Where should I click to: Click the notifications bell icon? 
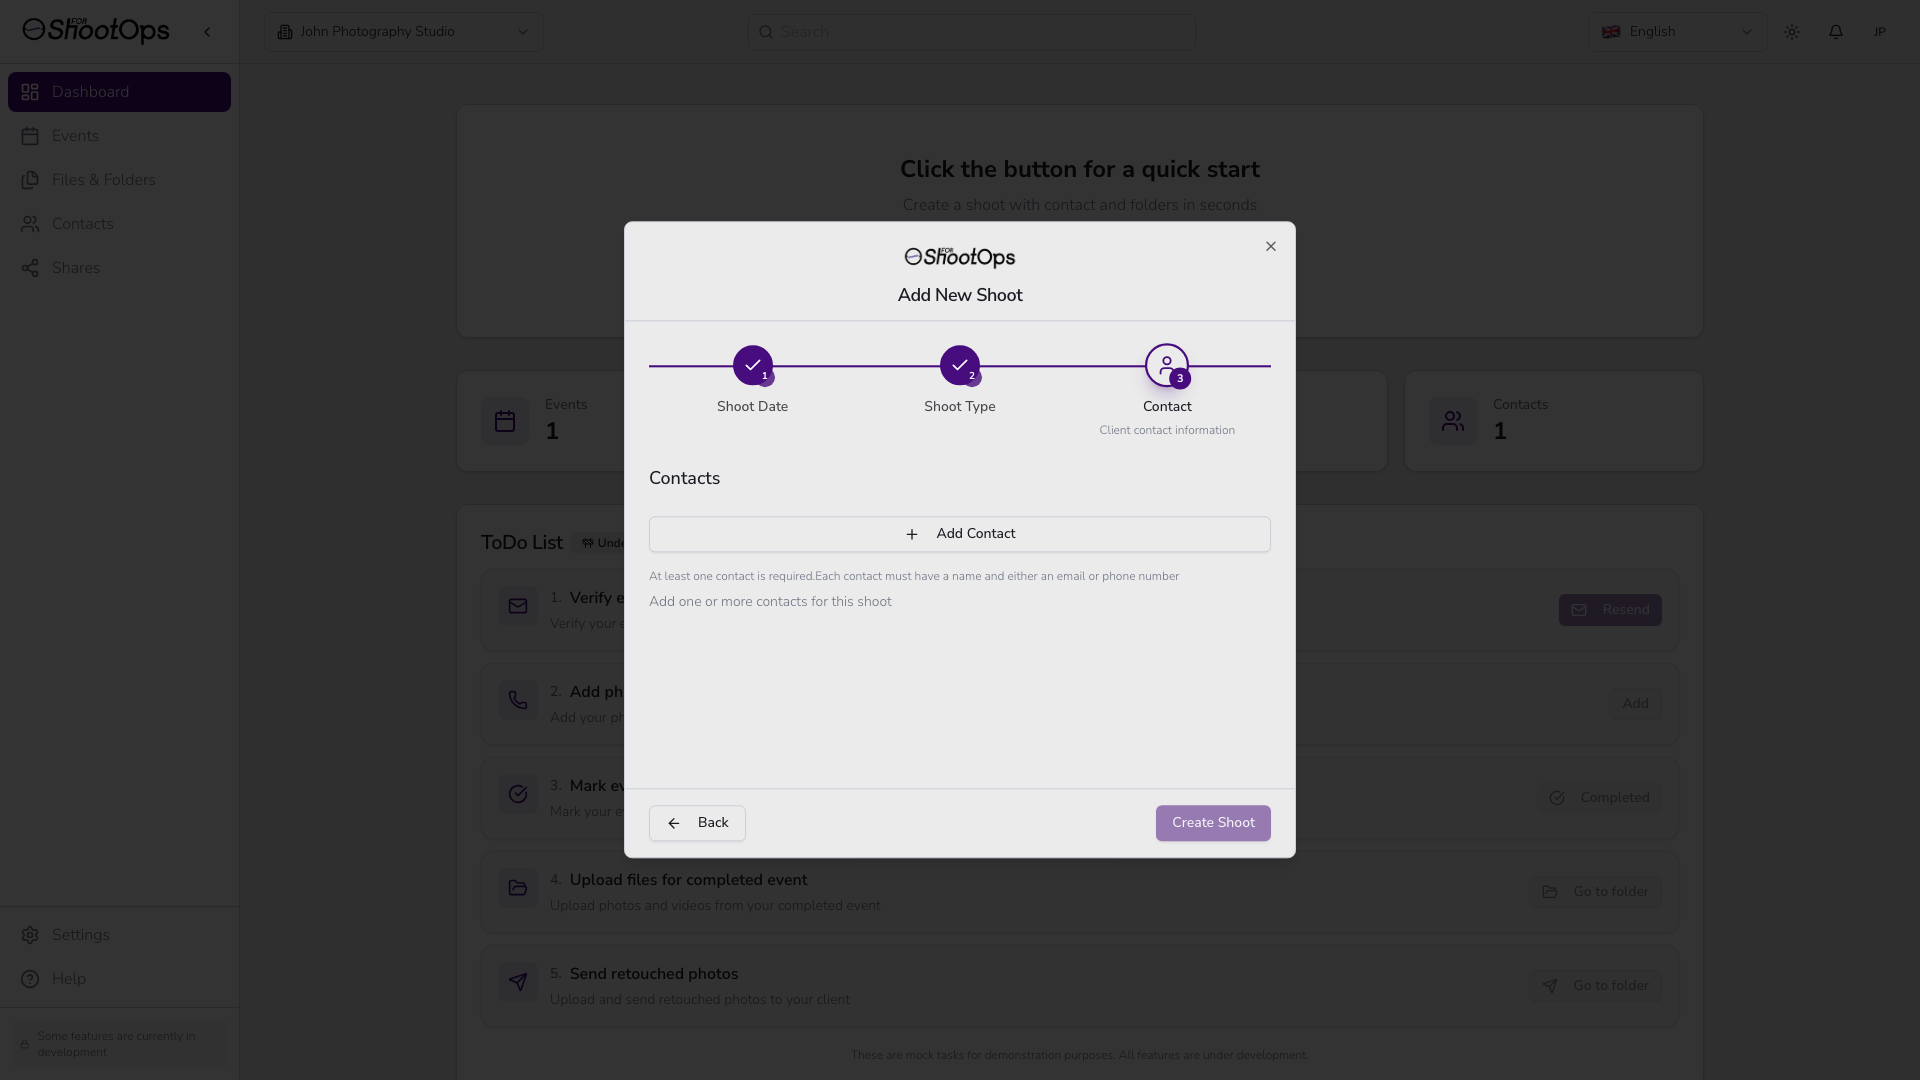point(1835,32)
